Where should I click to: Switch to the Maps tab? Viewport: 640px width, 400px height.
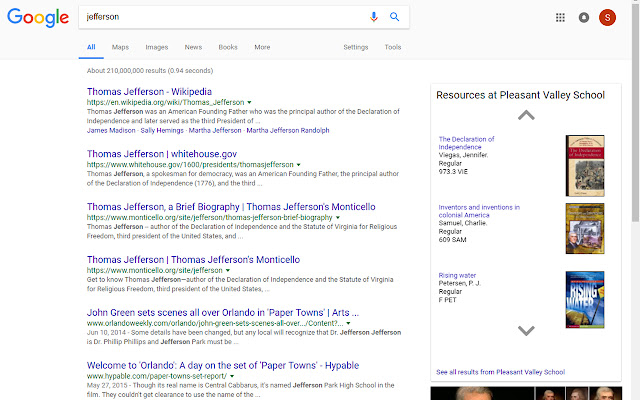coord(120,47)
